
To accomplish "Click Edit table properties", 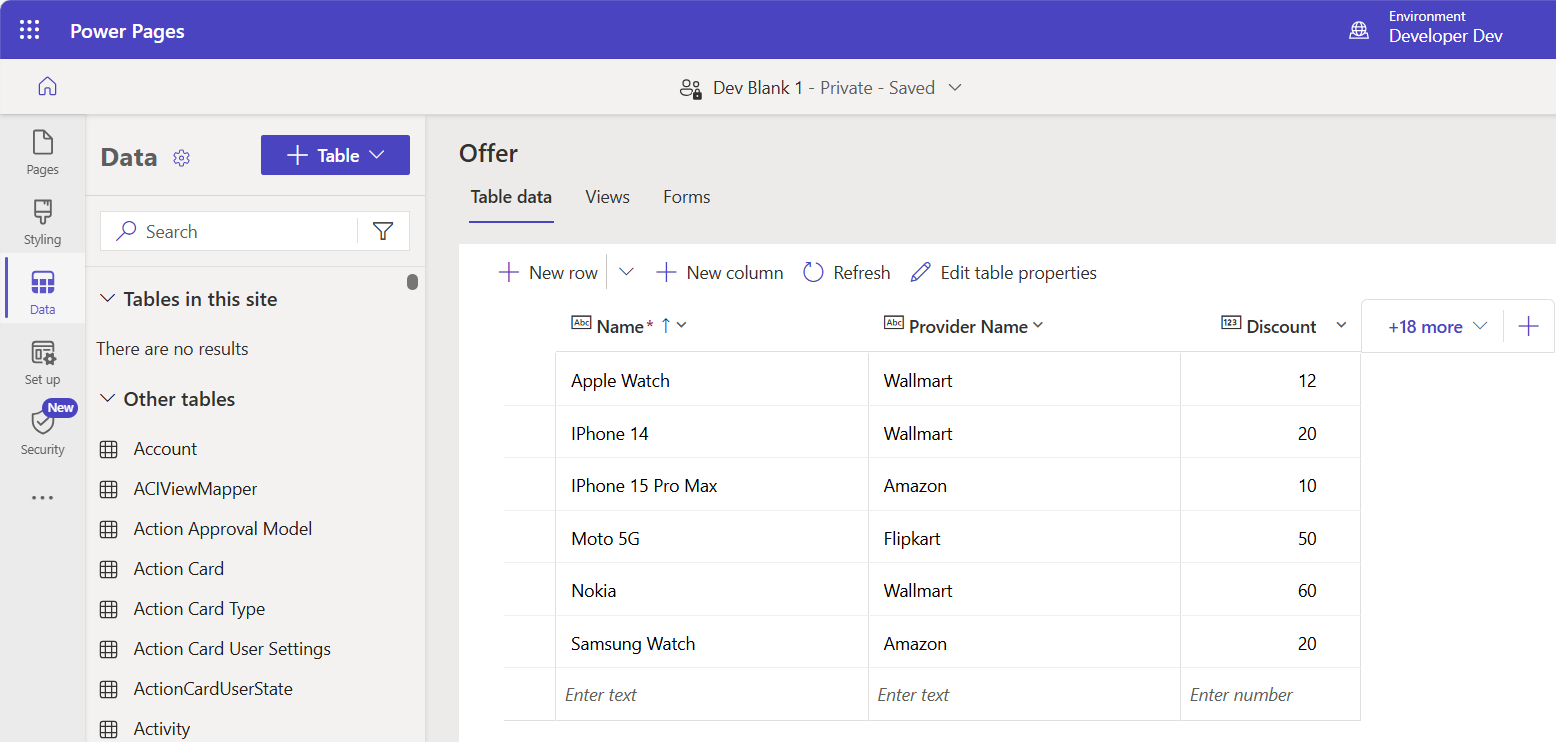I will (x=1003, y=273).
